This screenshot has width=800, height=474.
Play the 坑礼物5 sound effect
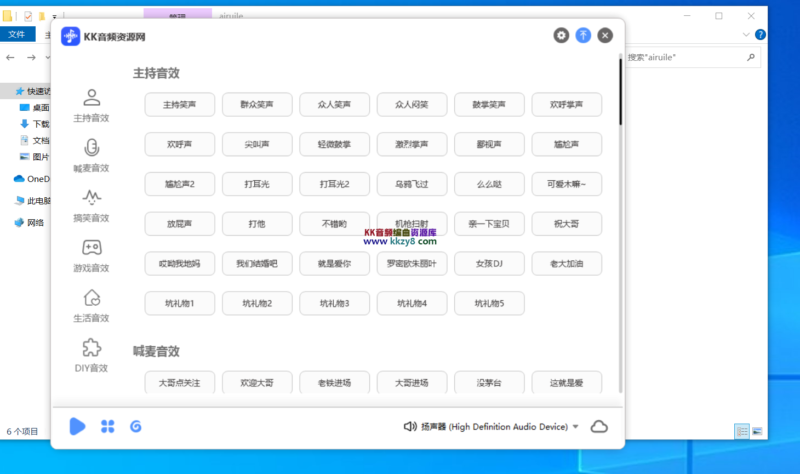coord(489,304)
